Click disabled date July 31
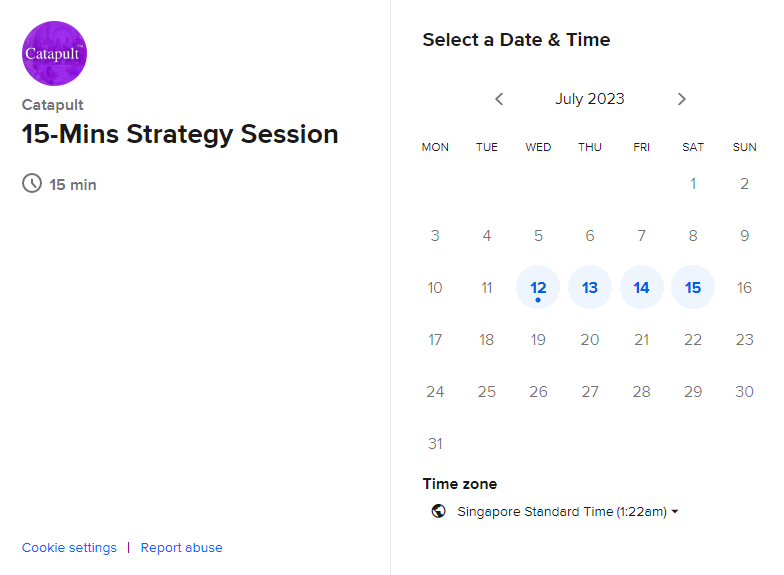The width and height of the screenshot is (784, 575). [435, 443]
